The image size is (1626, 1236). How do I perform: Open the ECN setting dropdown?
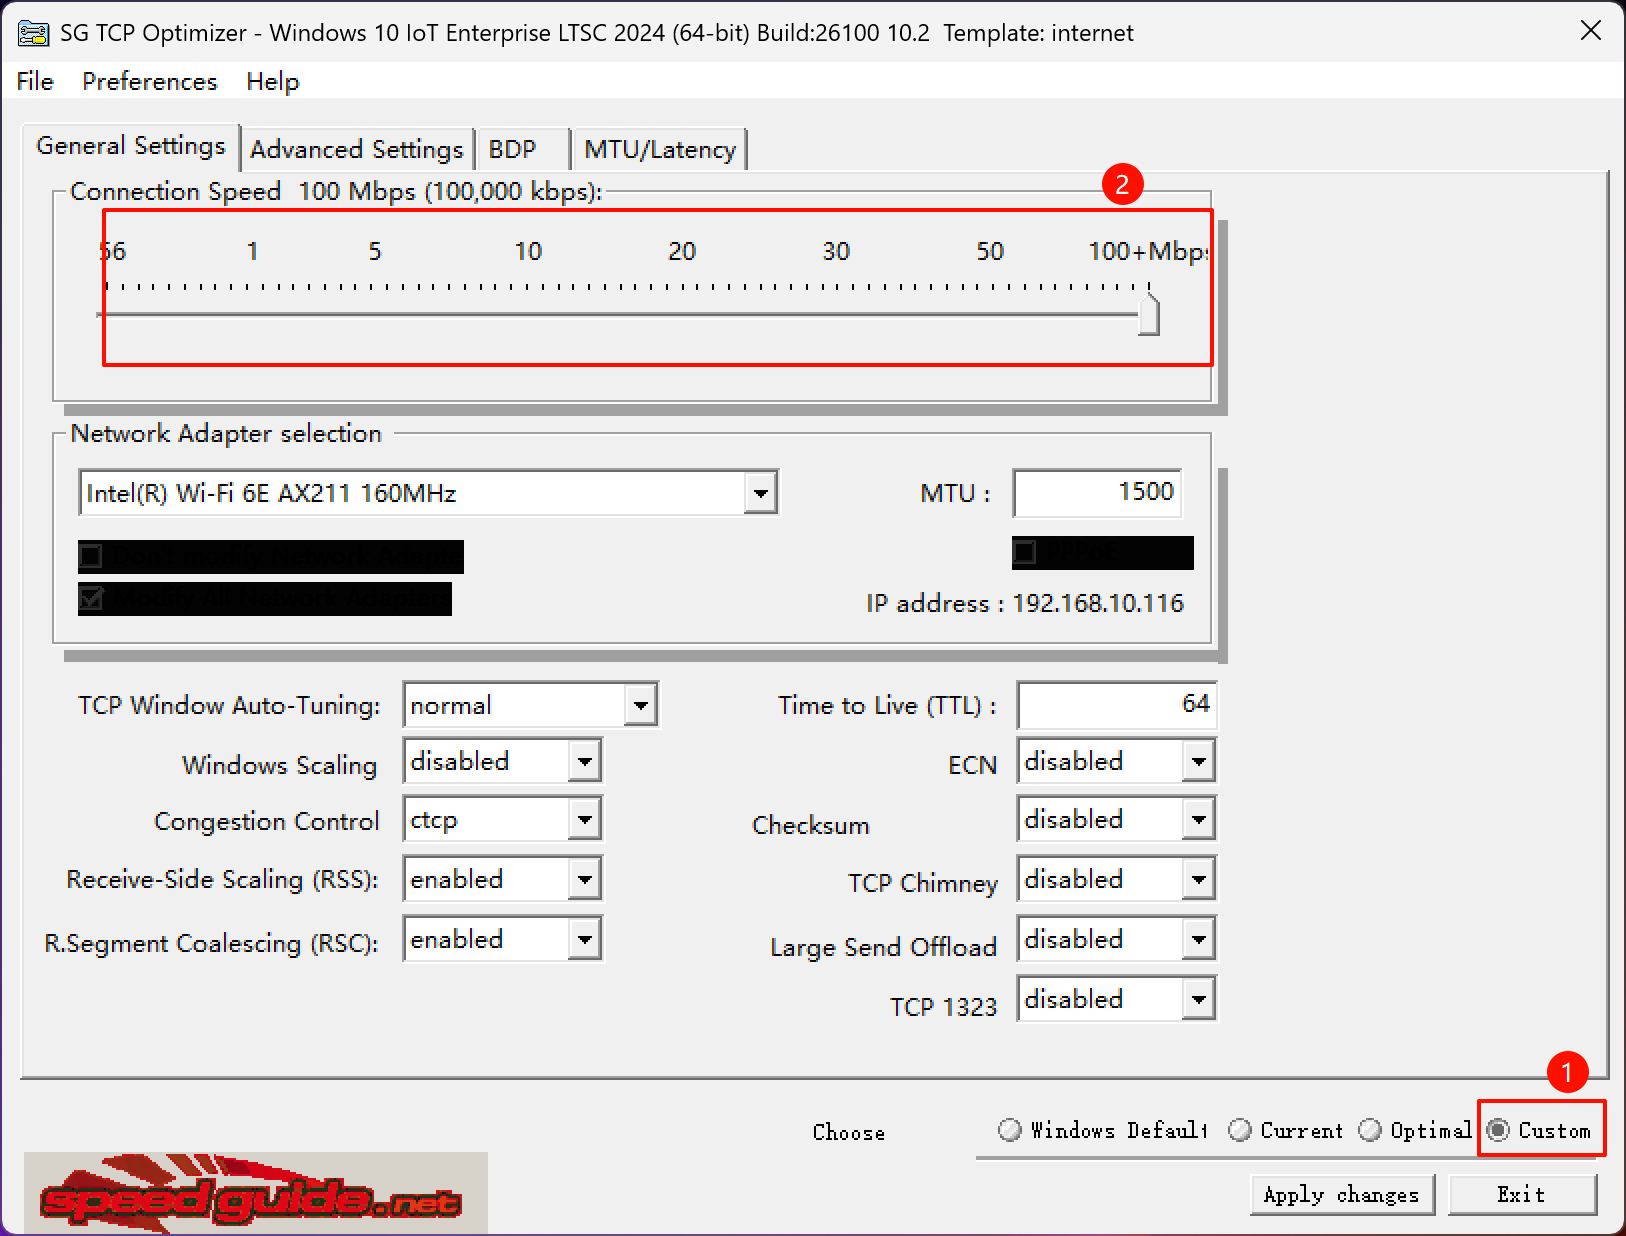pos(1198,760)
